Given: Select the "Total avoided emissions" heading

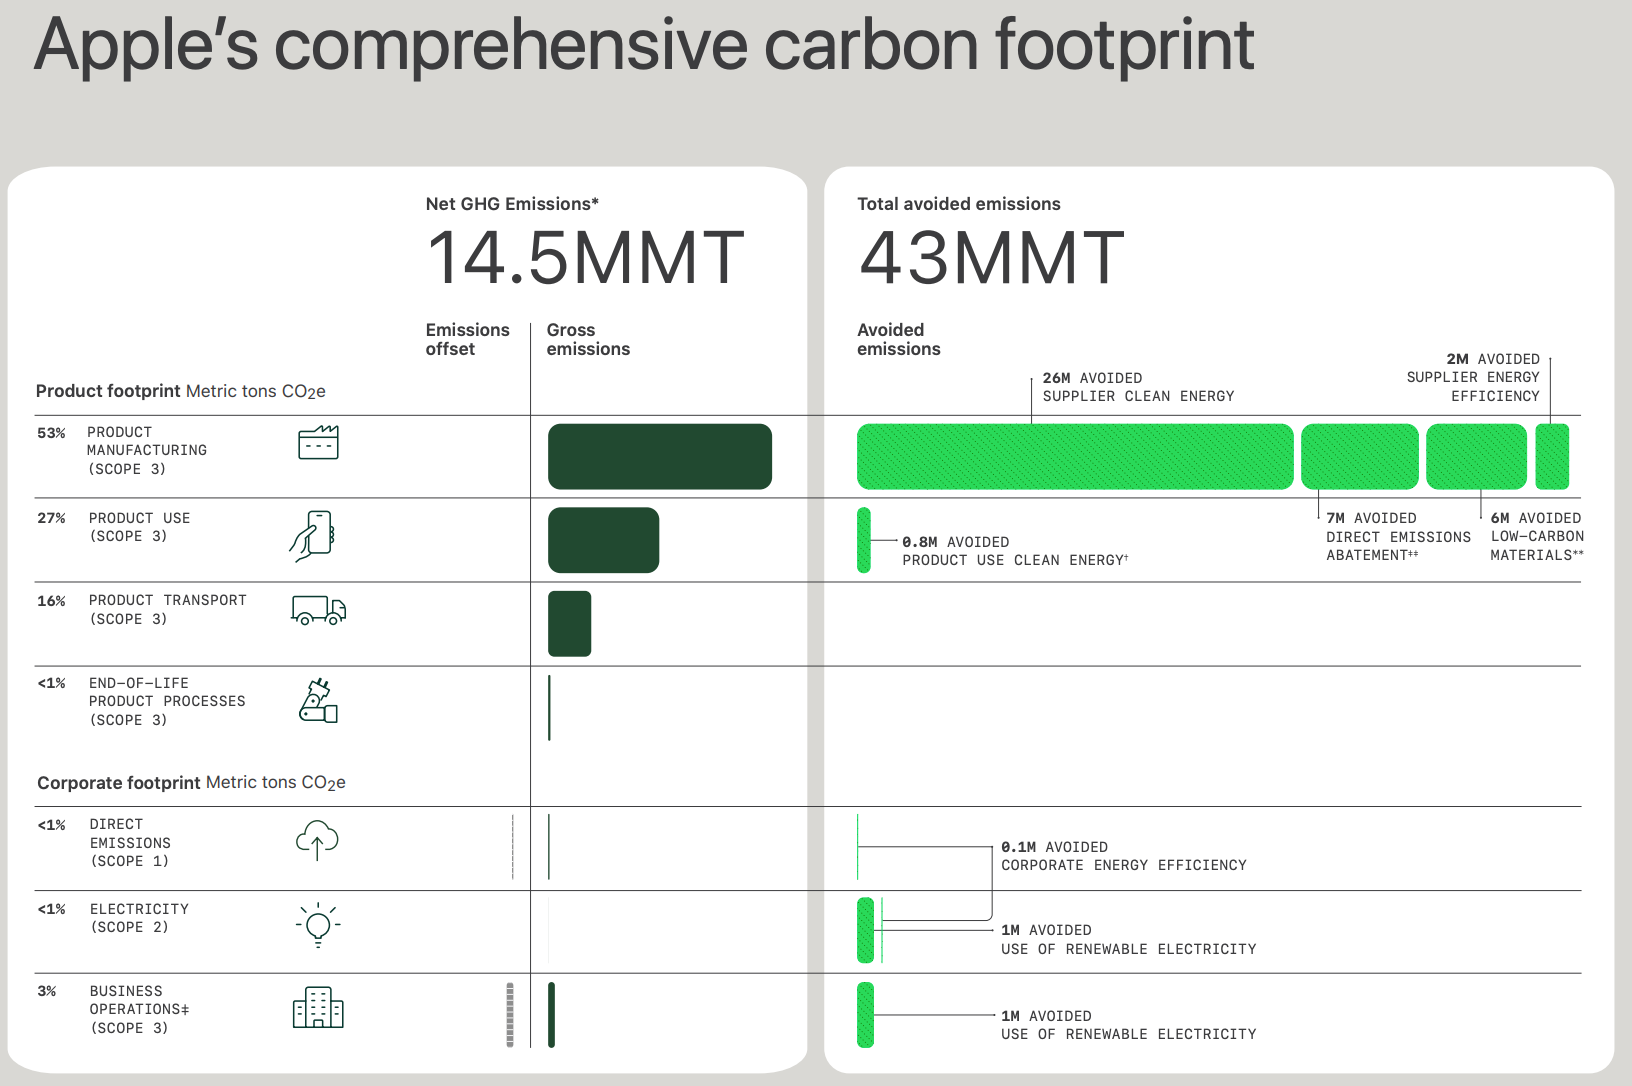Looking at the screenshot, I should coord(959,204).
